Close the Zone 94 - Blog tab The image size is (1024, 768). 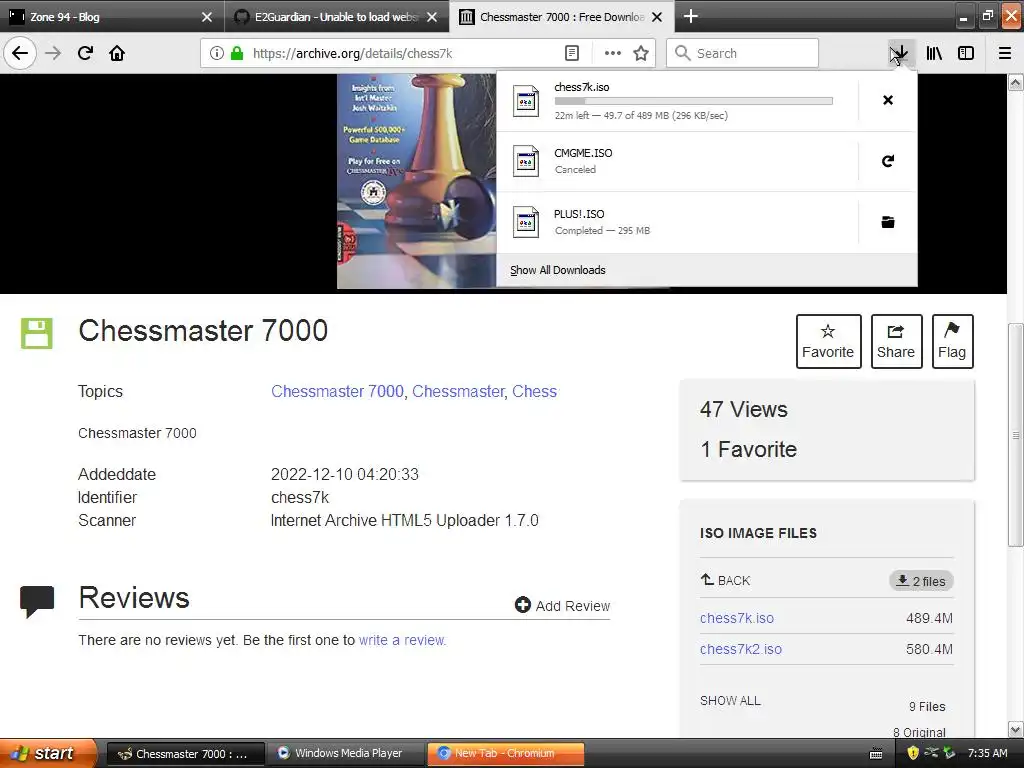point(206,17)
